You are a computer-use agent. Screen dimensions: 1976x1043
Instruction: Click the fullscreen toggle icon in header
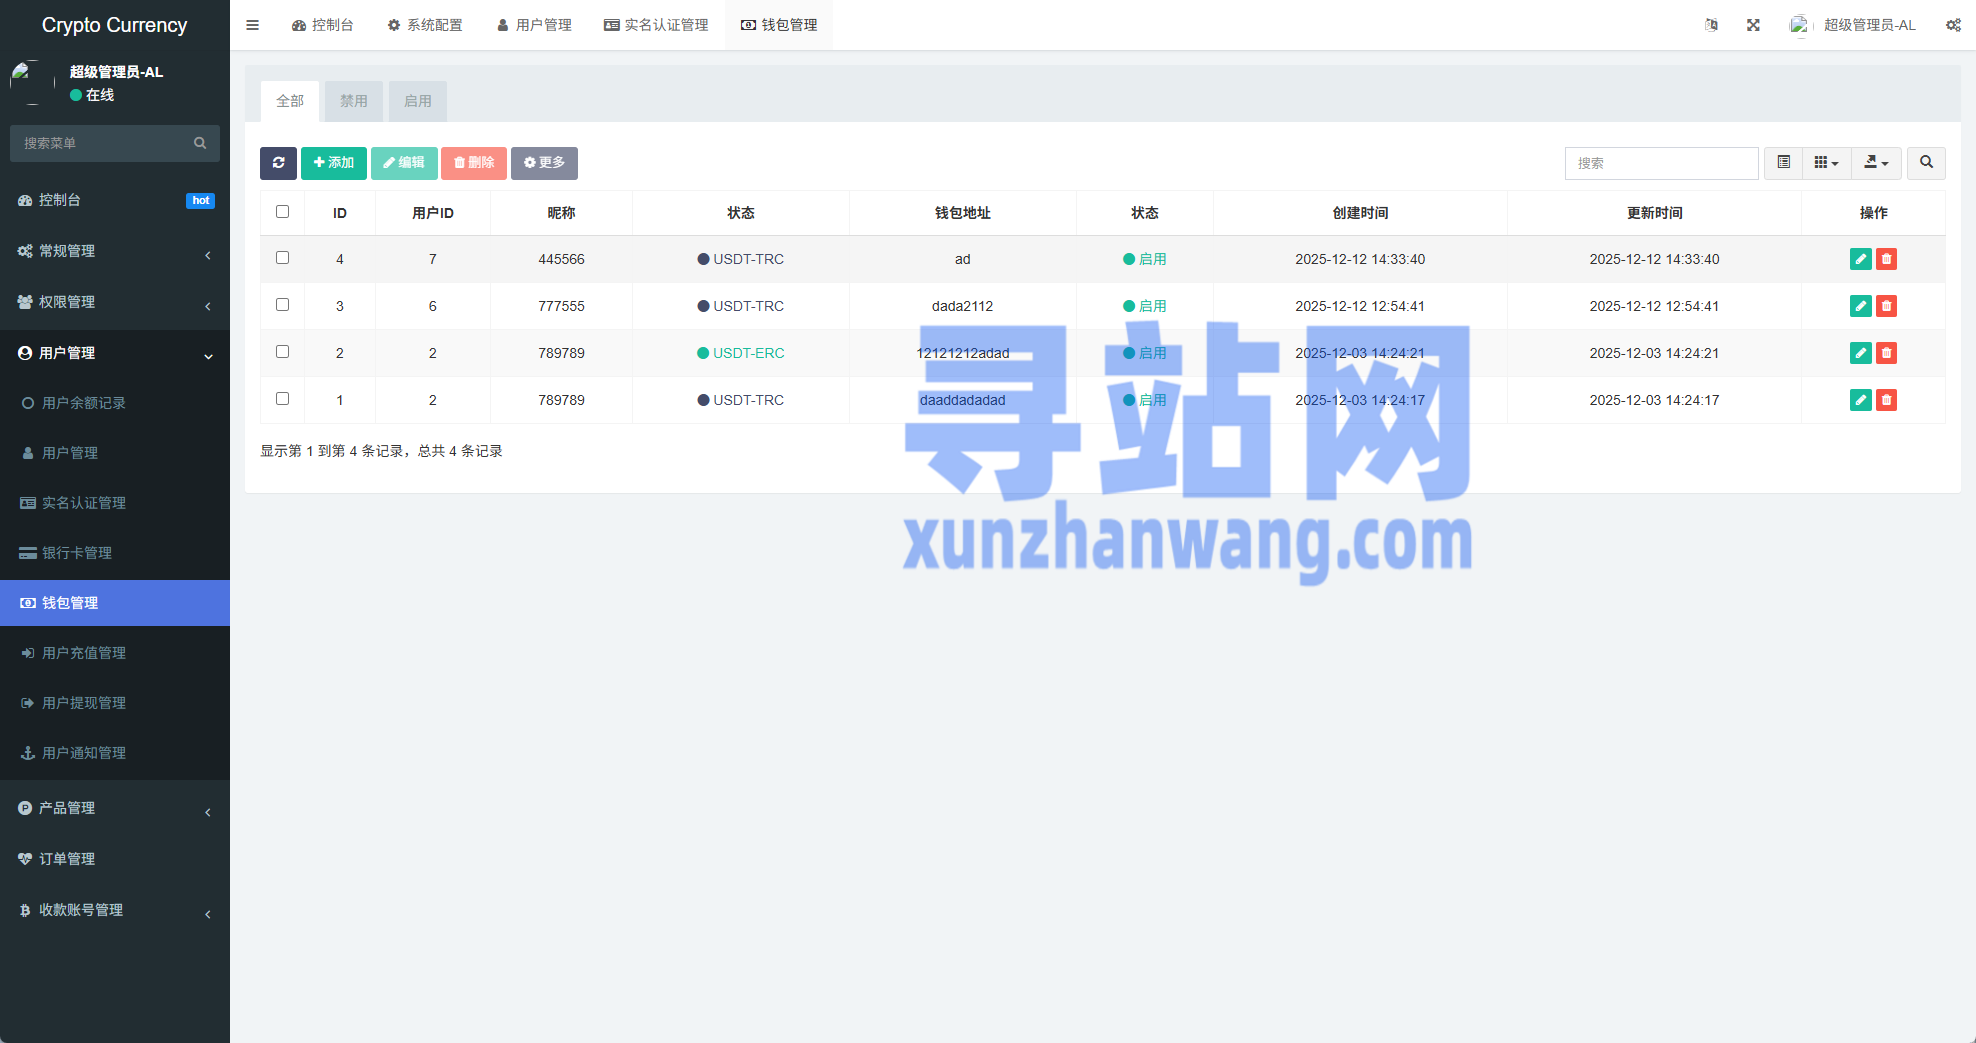(x=1753, y=25)
